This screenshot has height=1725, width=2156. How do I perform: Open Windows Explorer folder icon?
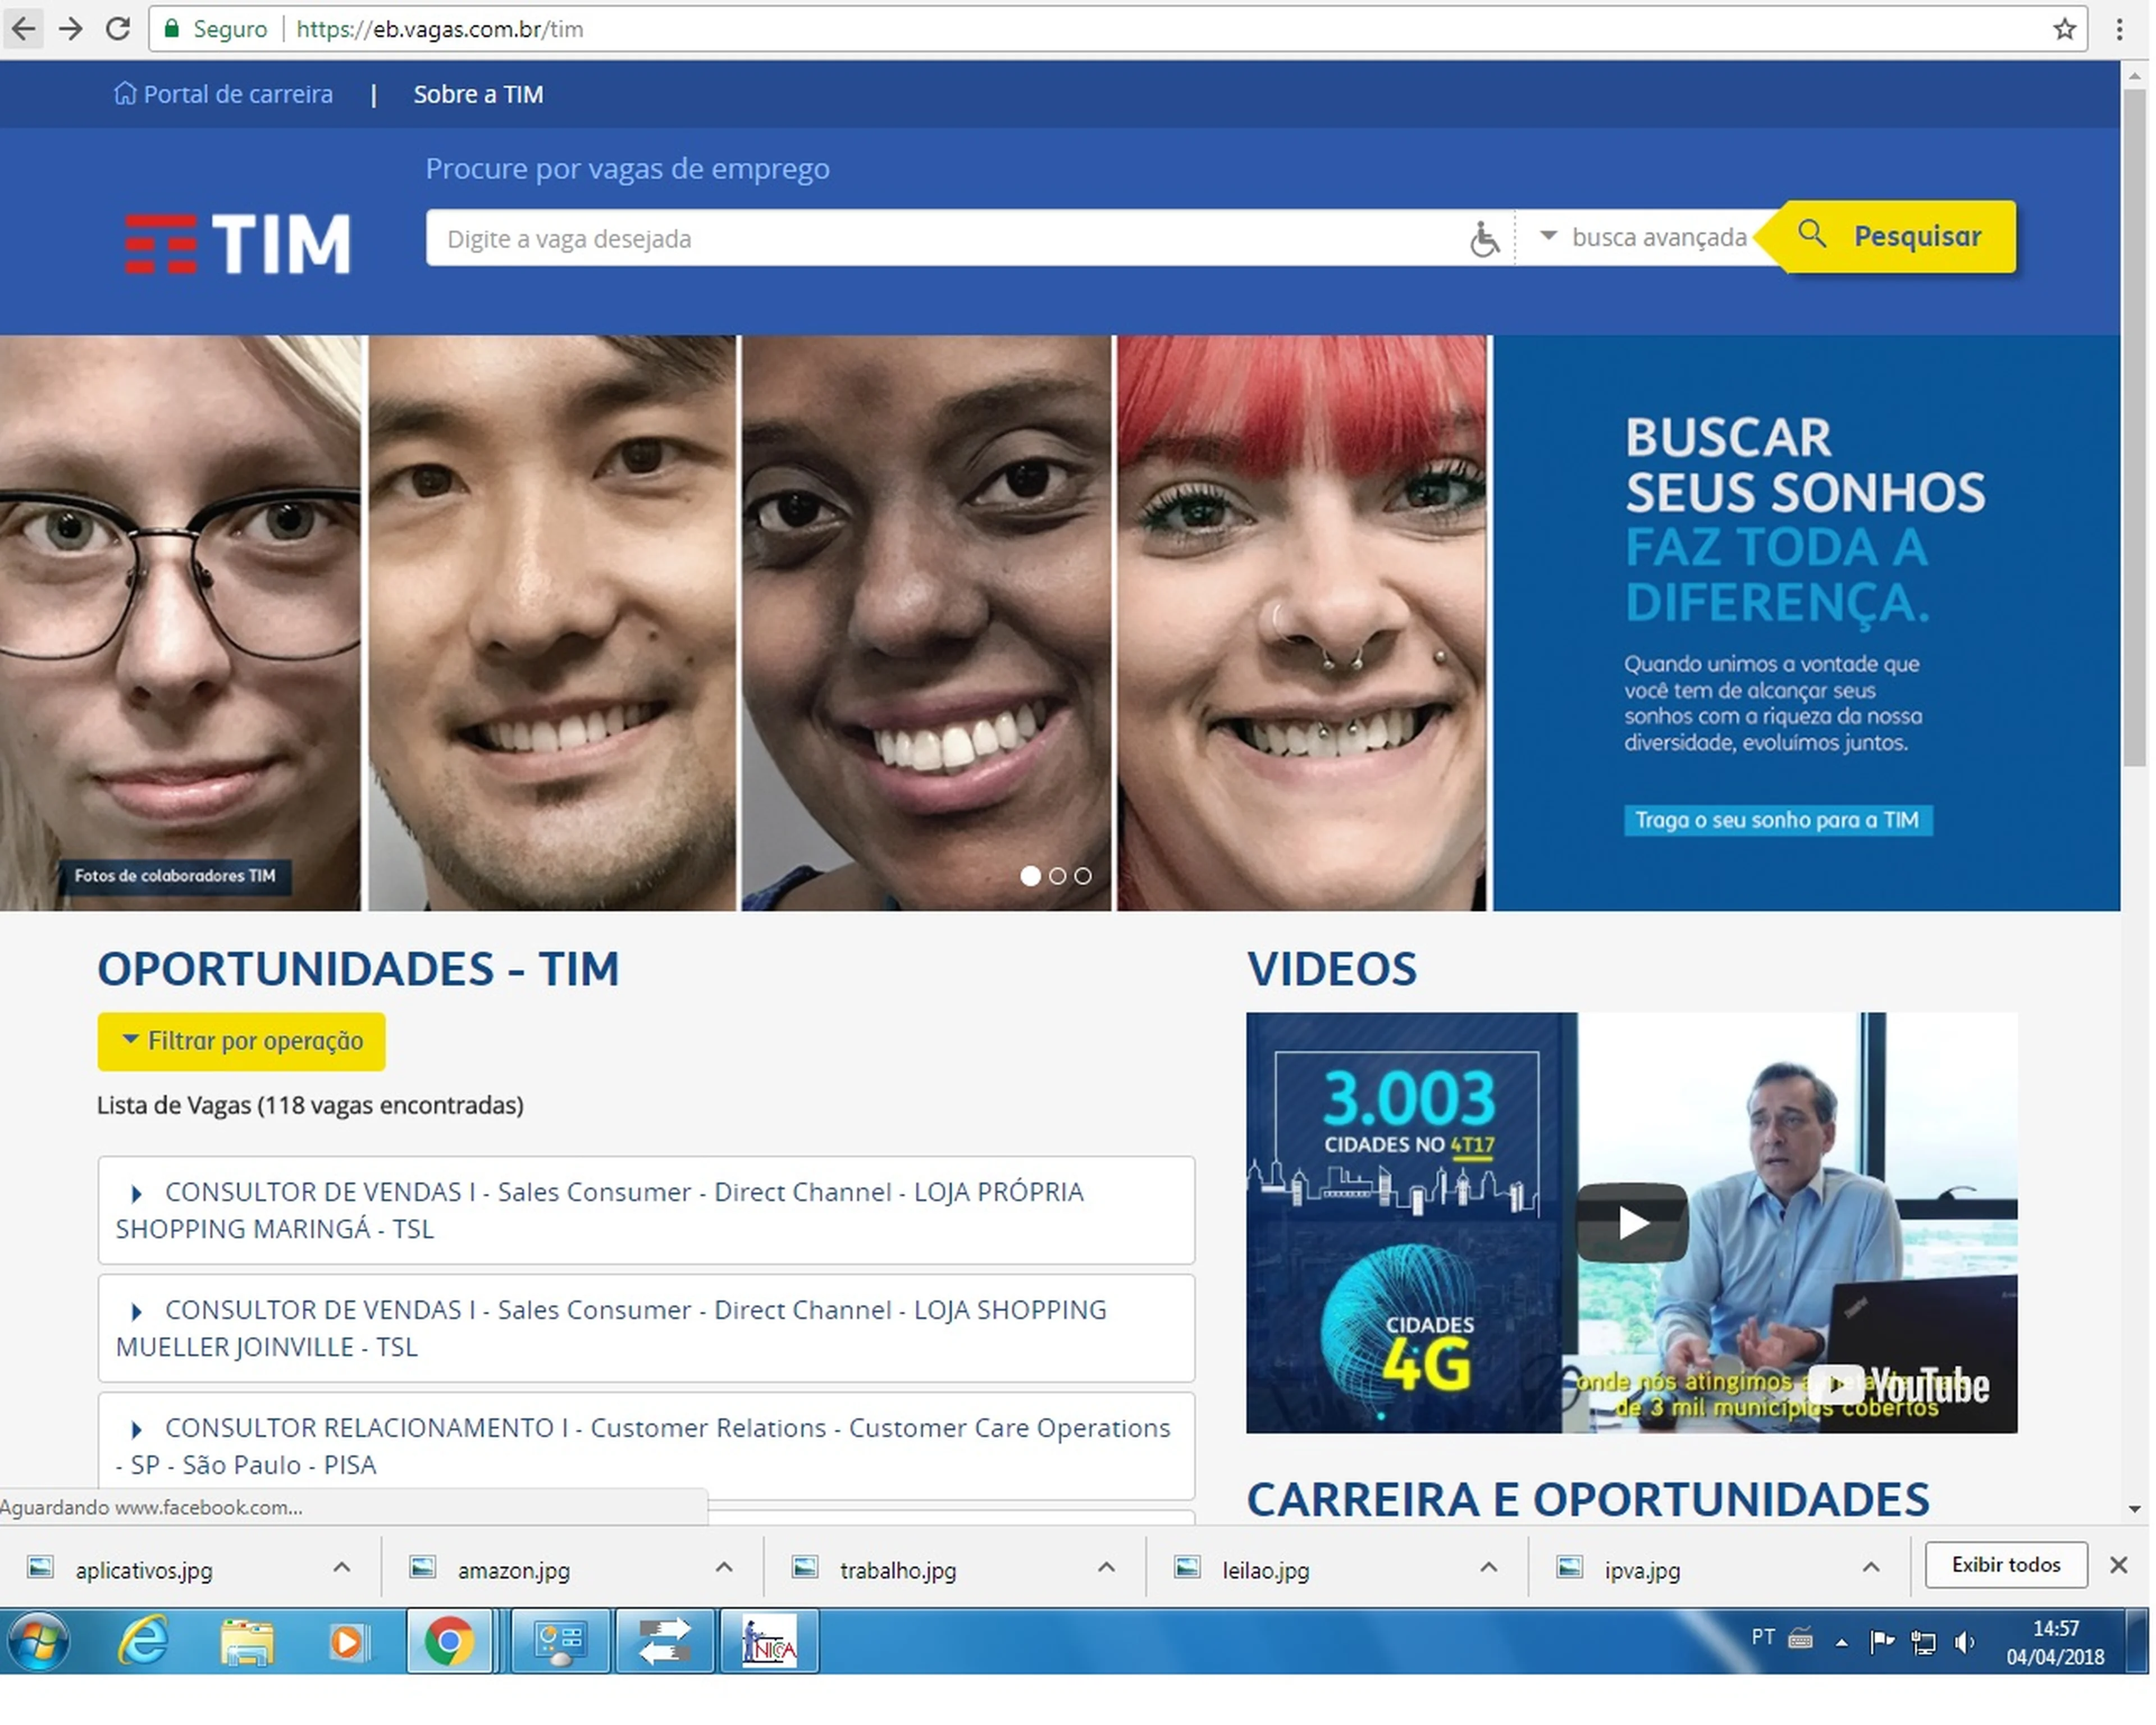[247, 1643]
